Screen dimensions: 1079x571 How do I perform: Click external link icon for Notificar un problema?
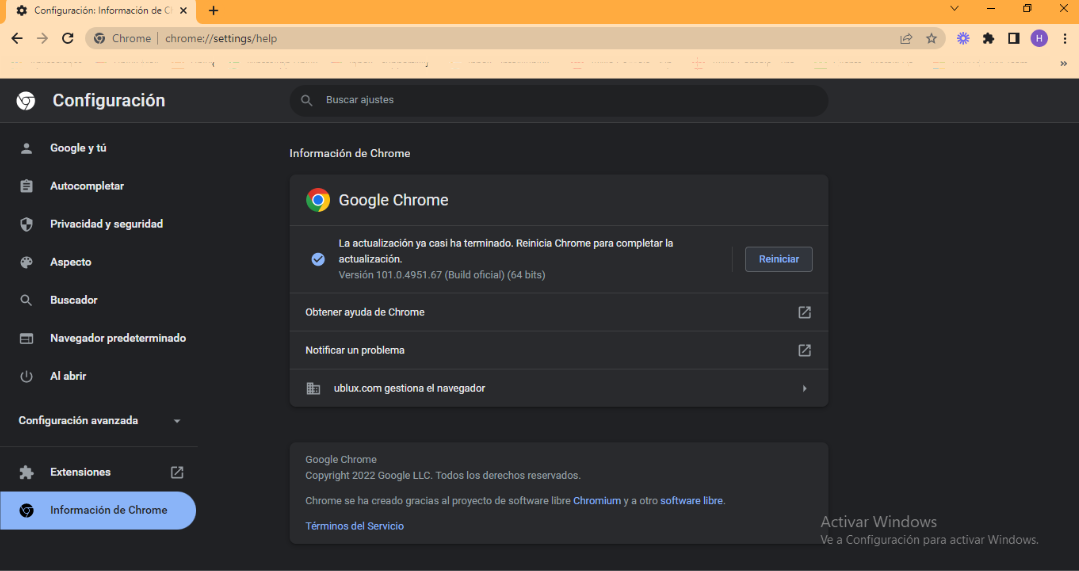tap(804, 350)
